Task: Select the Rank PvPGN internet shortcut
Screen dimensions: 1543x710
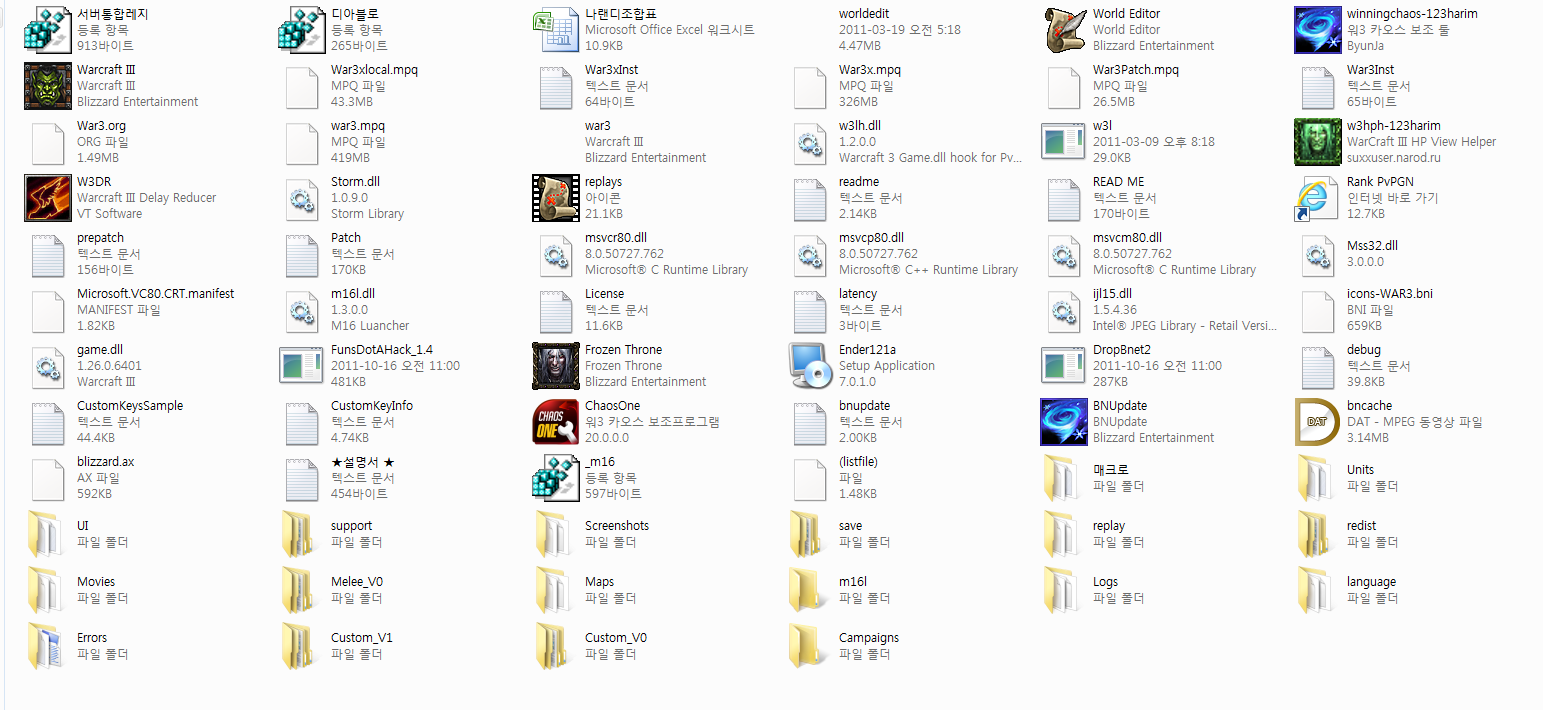Action: pyautogui.click(x=1318, y=198)
